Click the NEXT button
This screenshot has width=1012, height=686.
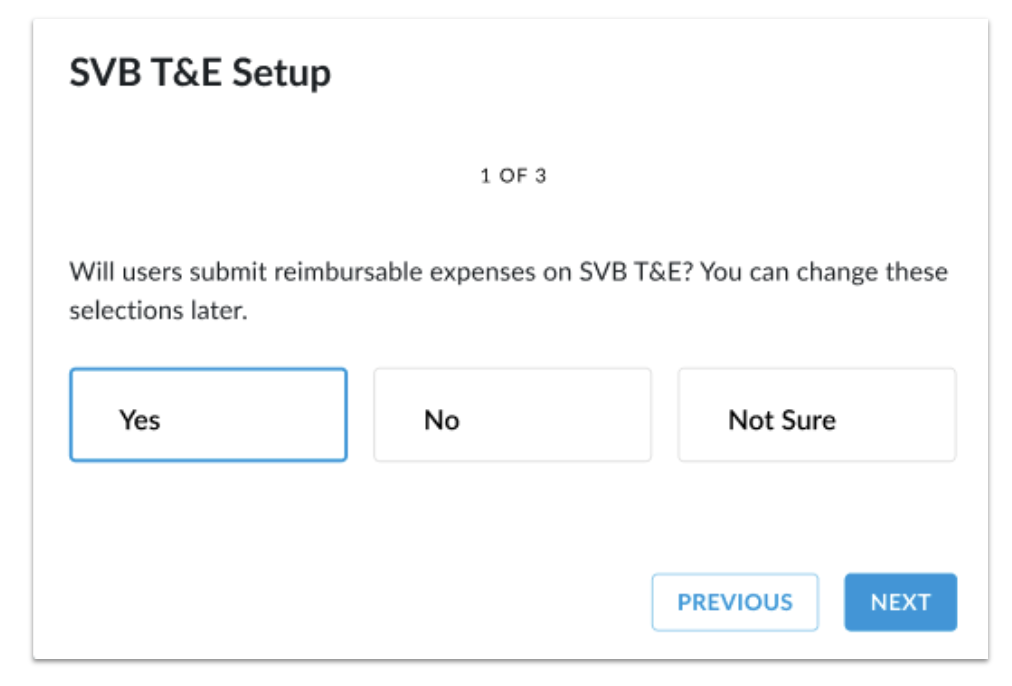(x=900, y=602)
